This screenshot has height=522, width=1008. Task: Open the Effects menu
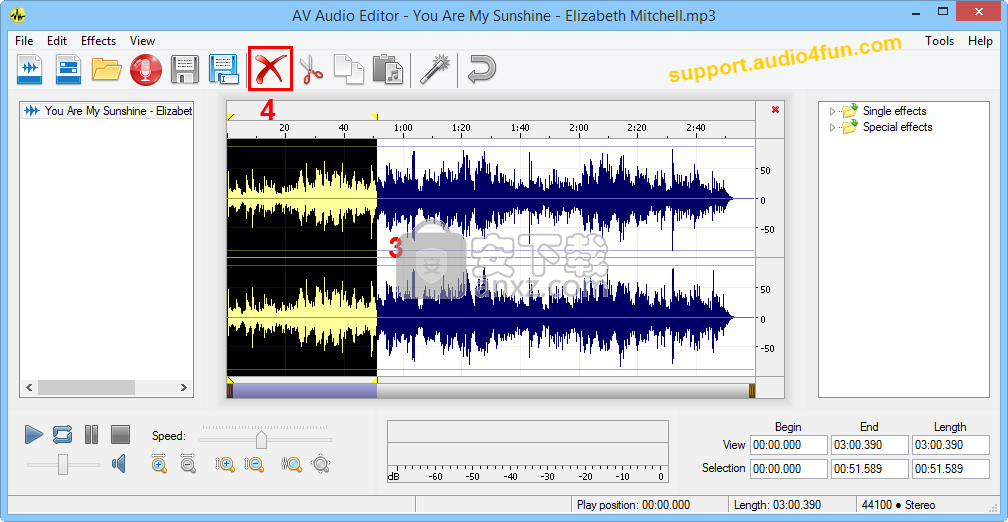pyautogui.click(x=98, y=41)
